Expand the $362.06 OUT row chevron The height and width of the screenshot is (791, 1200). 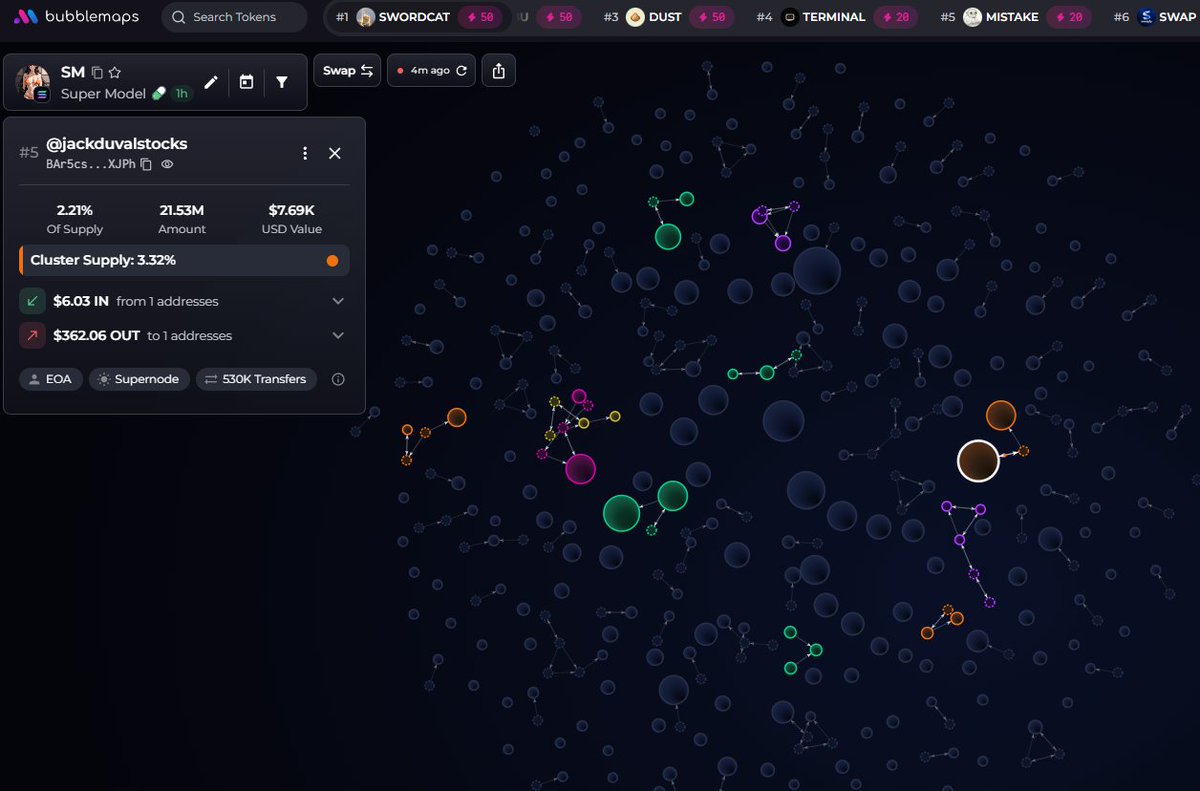[x=338, y=336]
